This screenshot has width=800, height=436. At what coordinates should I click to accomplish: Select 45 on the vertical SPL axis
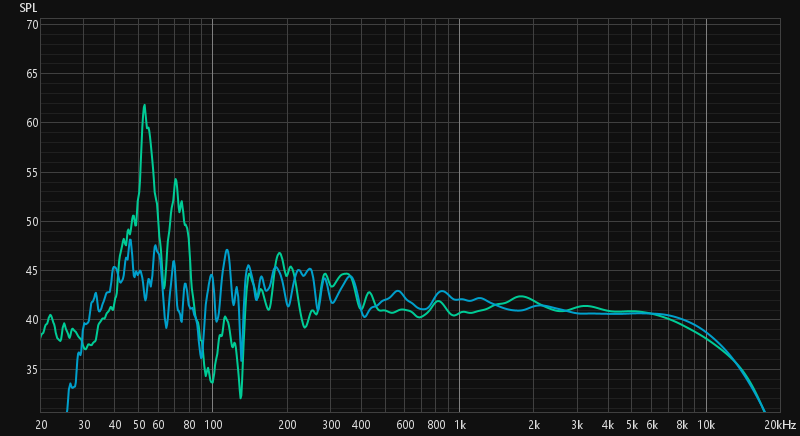[x=31, y=271]
